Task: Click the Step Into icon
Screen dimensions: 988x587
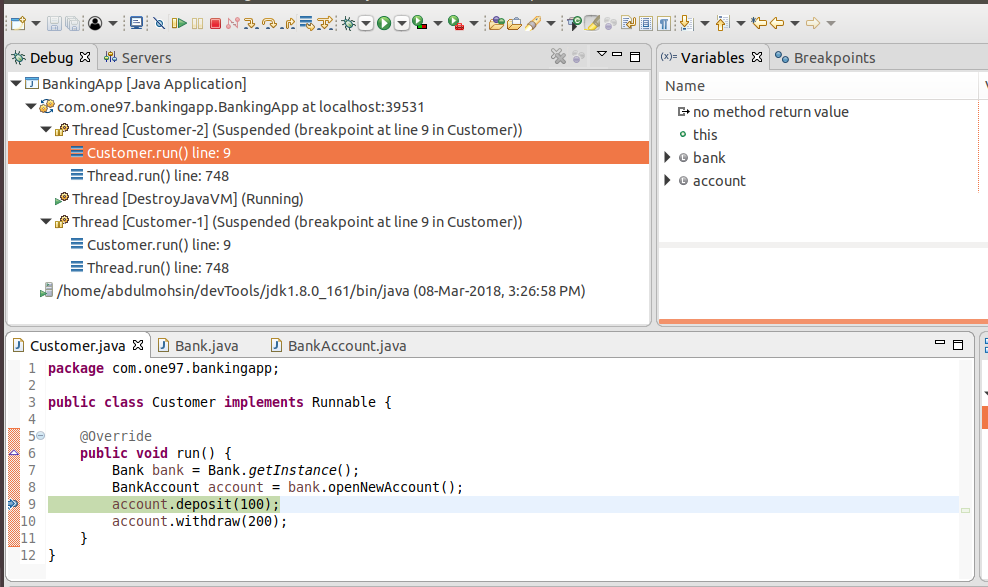Action: (250, 22)
